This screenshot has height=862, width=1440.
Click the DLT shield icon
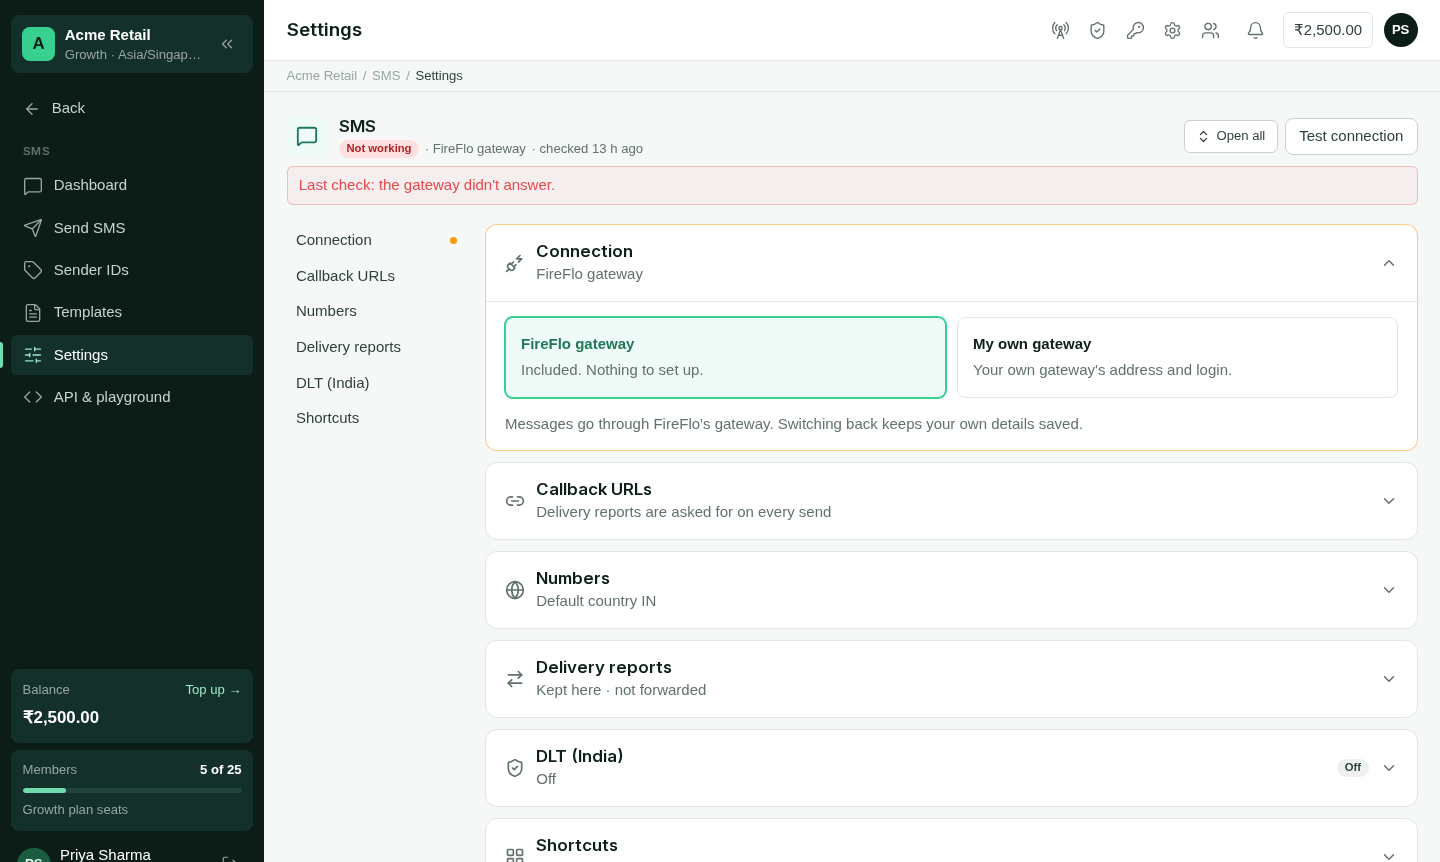tap(515, 768)
